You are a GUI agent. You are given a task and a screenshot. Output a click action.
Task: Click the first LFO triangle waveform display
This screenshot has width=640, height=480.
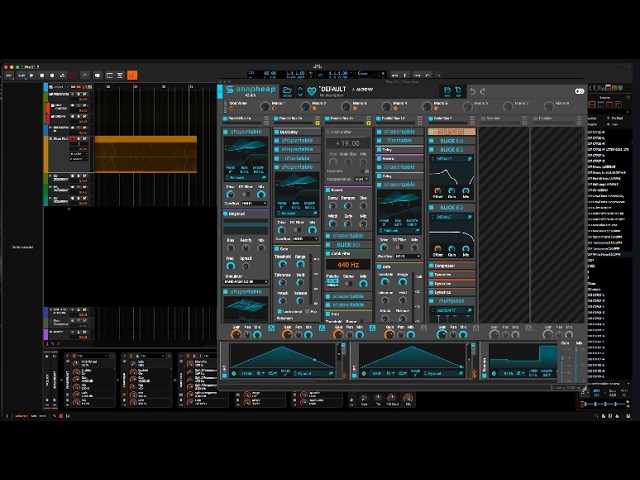pyautogui.click(x=282, y=356)
